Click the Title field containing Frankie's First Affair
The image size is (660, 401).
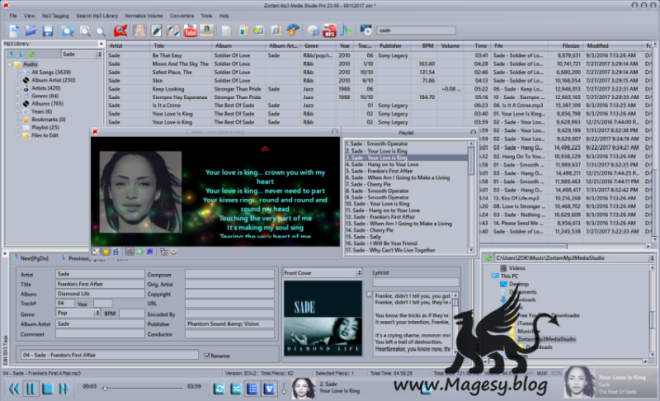click(x=100, y=284)
